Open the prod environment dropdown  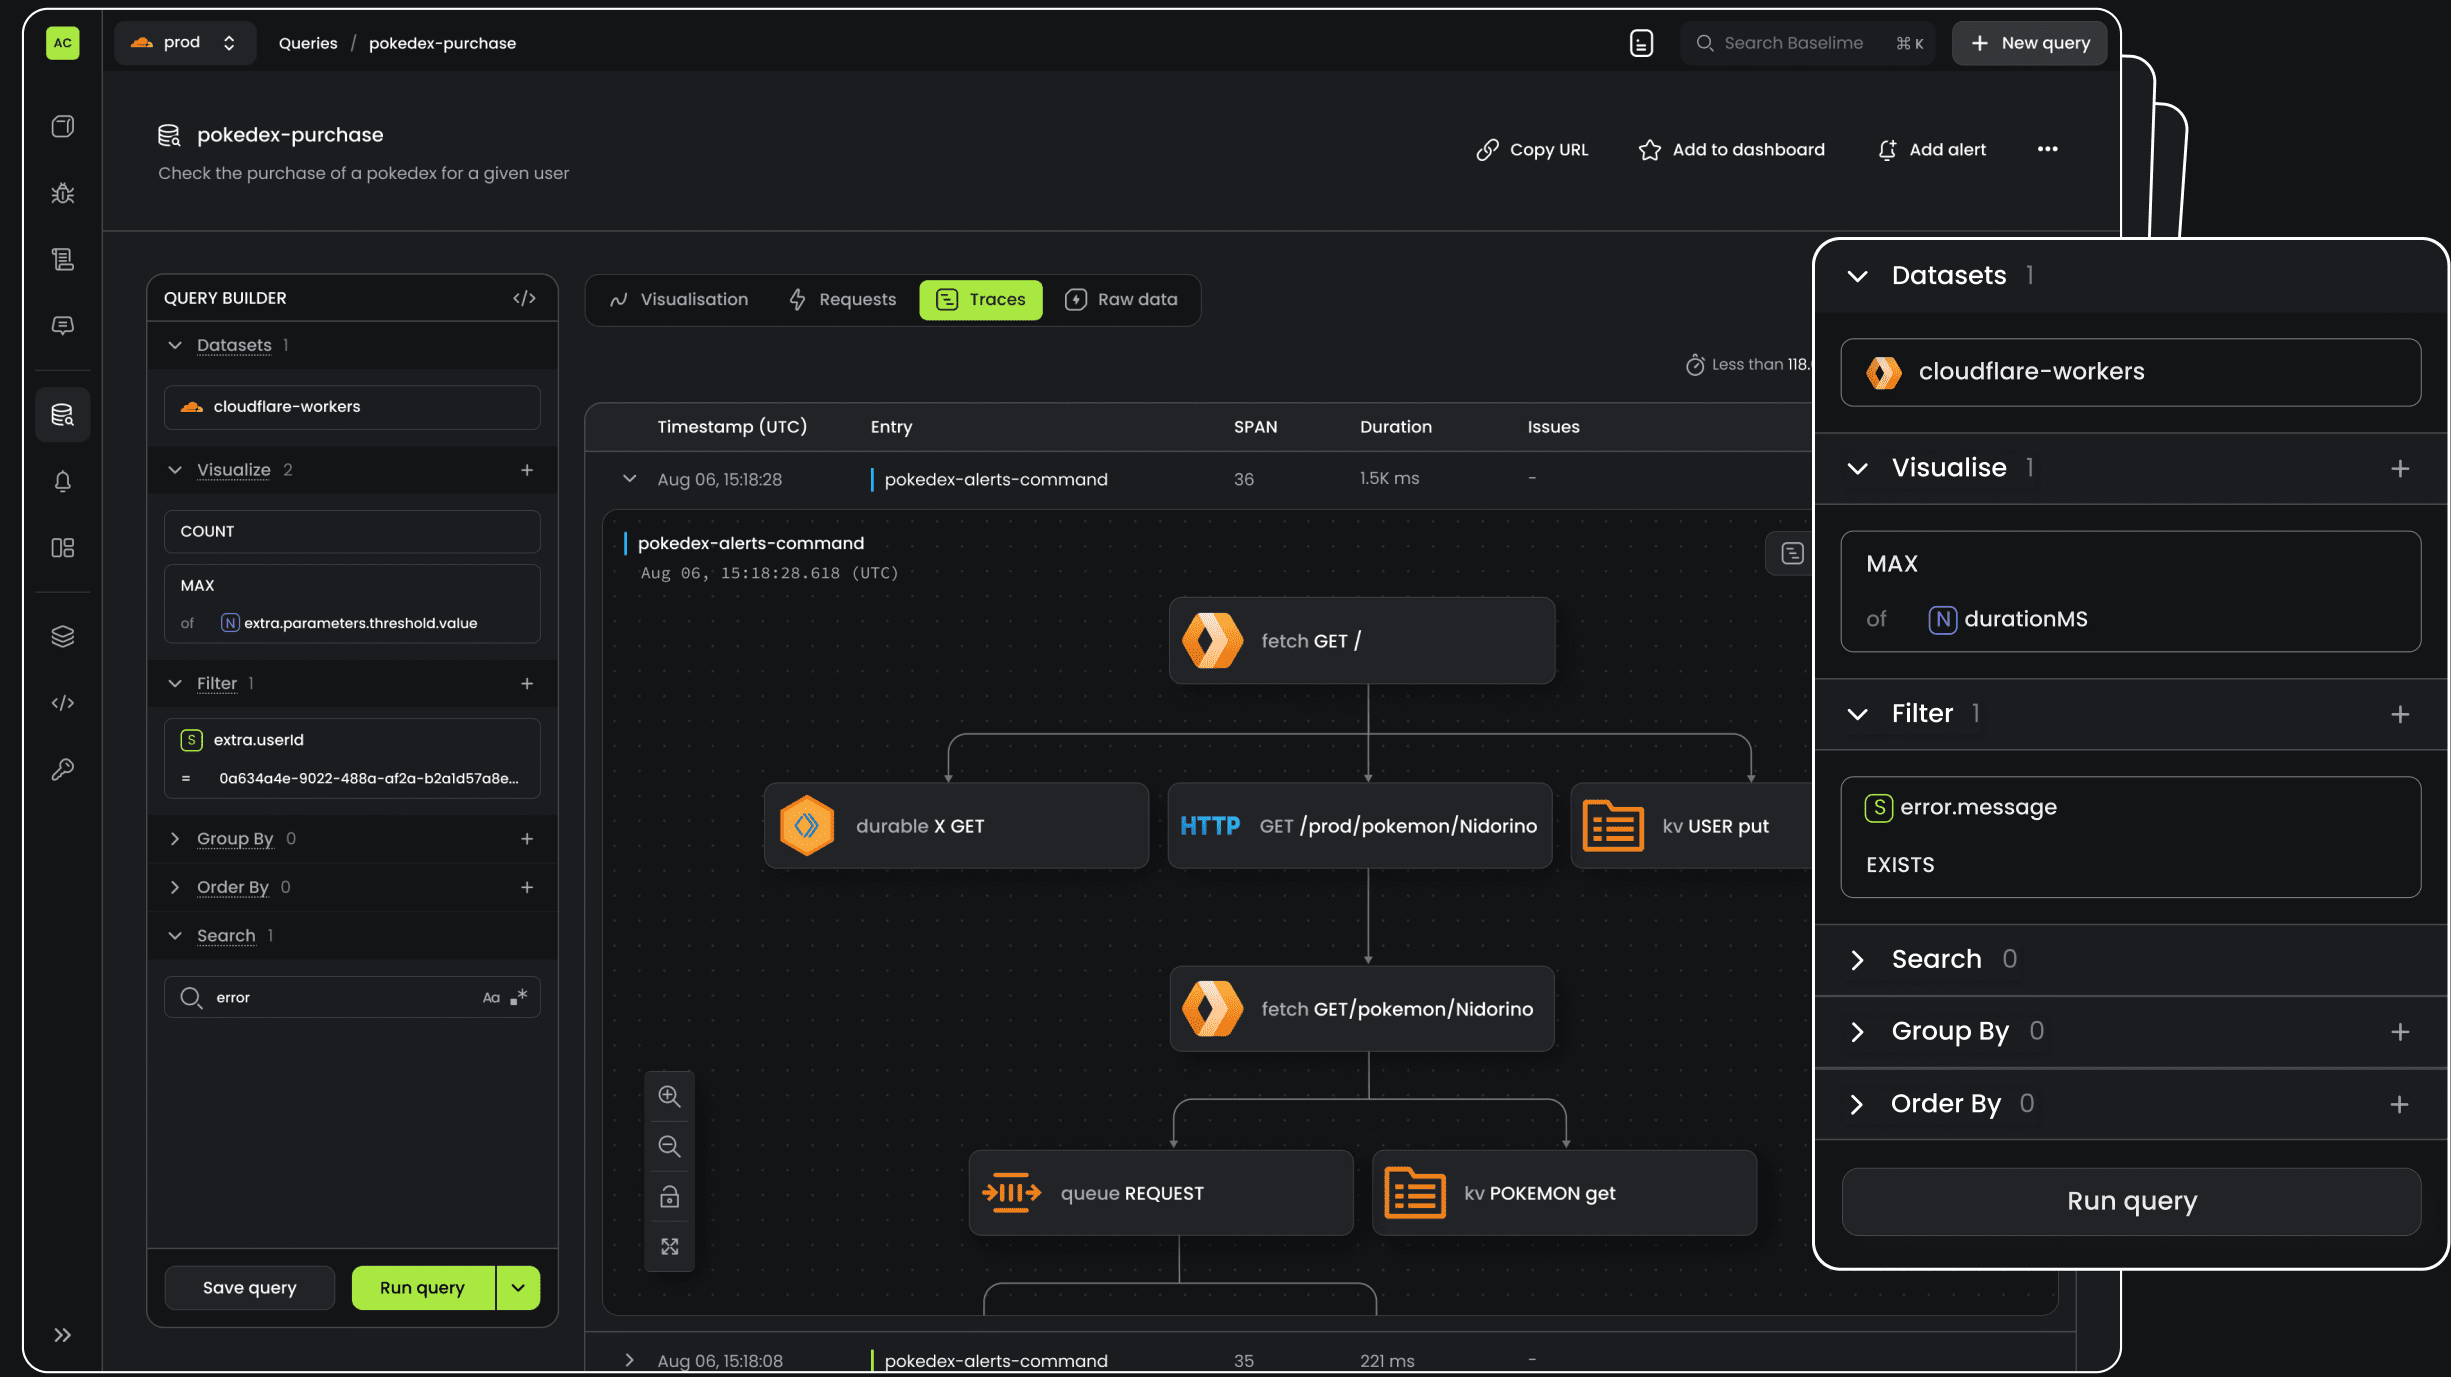click(185, 43)
